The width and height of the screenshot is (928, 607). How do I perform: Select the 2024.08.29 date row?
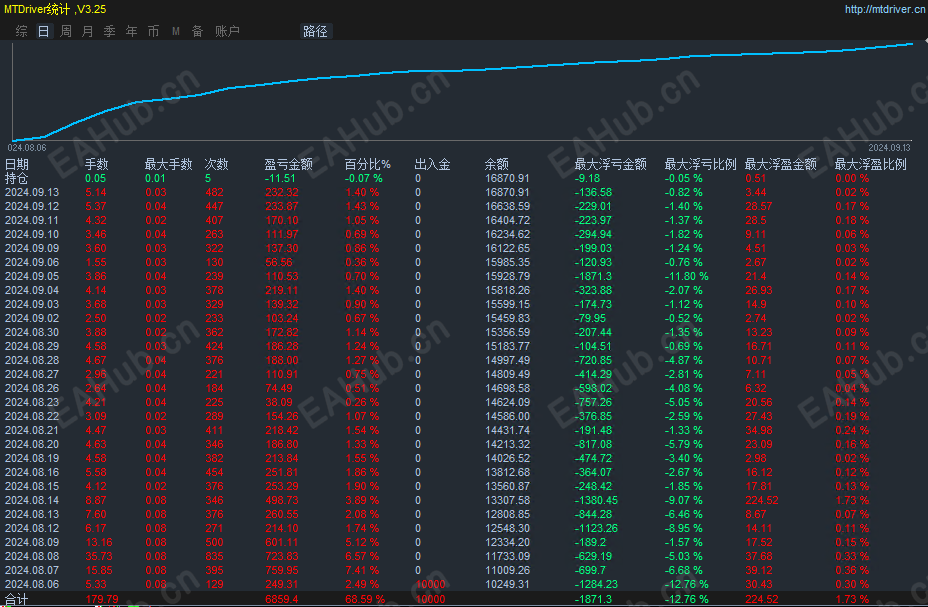click(x=464, y=346)
